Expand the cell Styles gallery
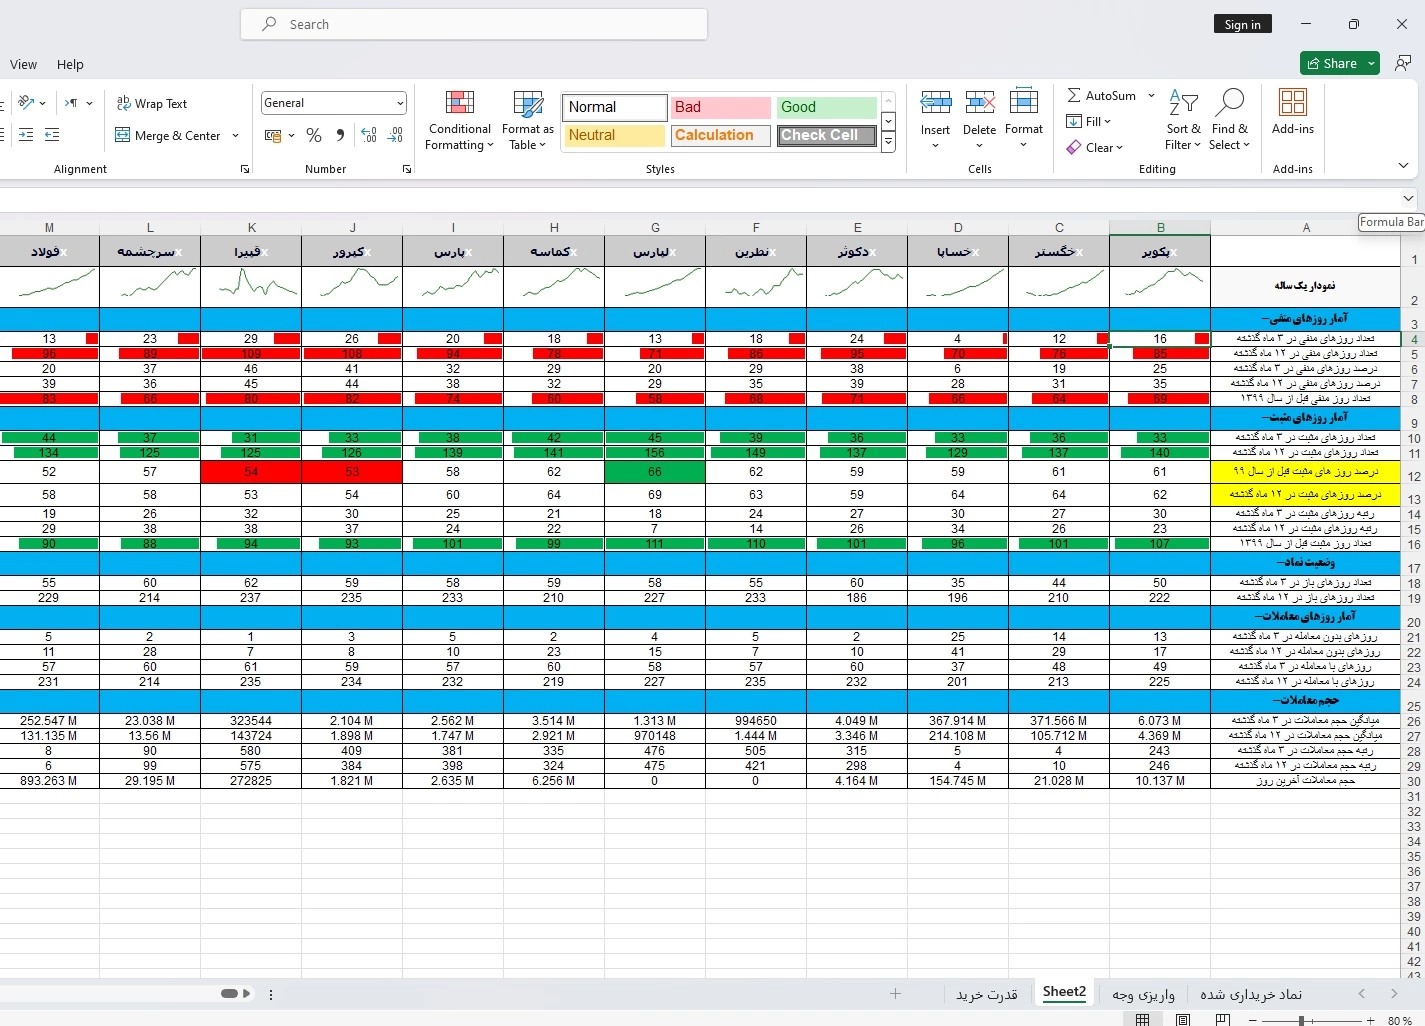 tap(888, 143)
